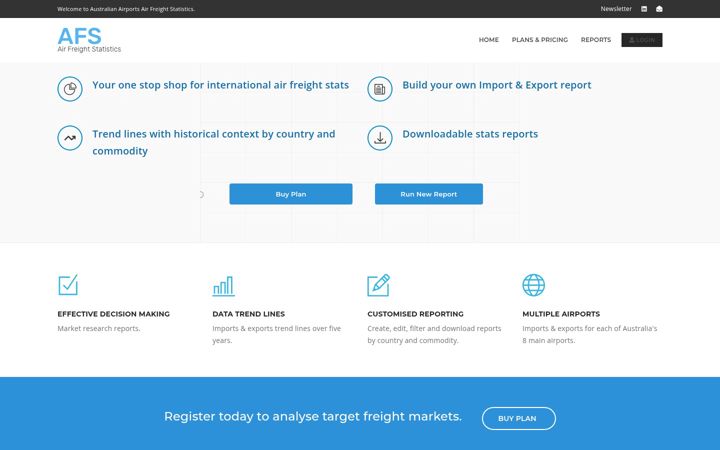Click 'Imports & exports for each of Australia's' text
This screenshot has width=720, height=450.
click(x=590, y=328)
